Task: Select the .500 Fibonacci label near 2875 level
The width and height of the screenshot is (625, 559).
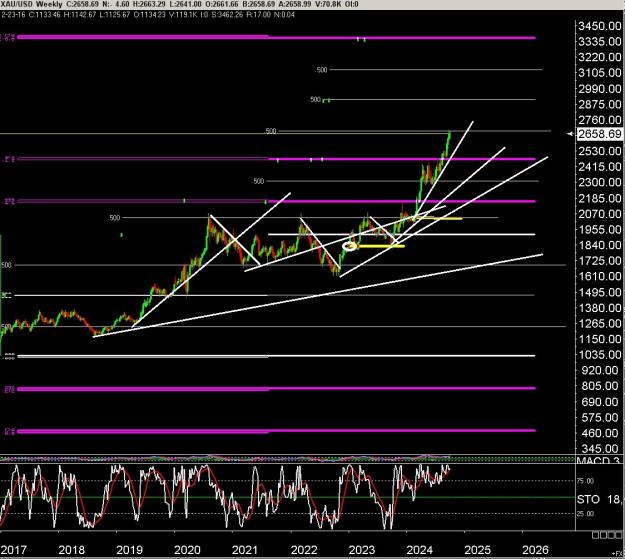Action: 315,99
